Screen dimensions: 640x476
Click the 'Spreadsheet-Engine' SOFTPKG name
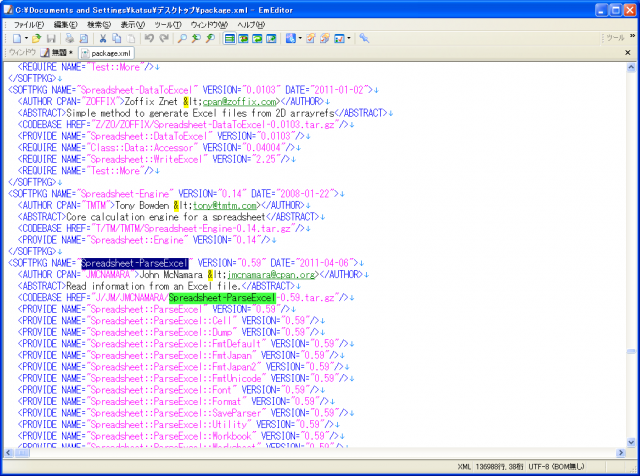pos(125,194)
